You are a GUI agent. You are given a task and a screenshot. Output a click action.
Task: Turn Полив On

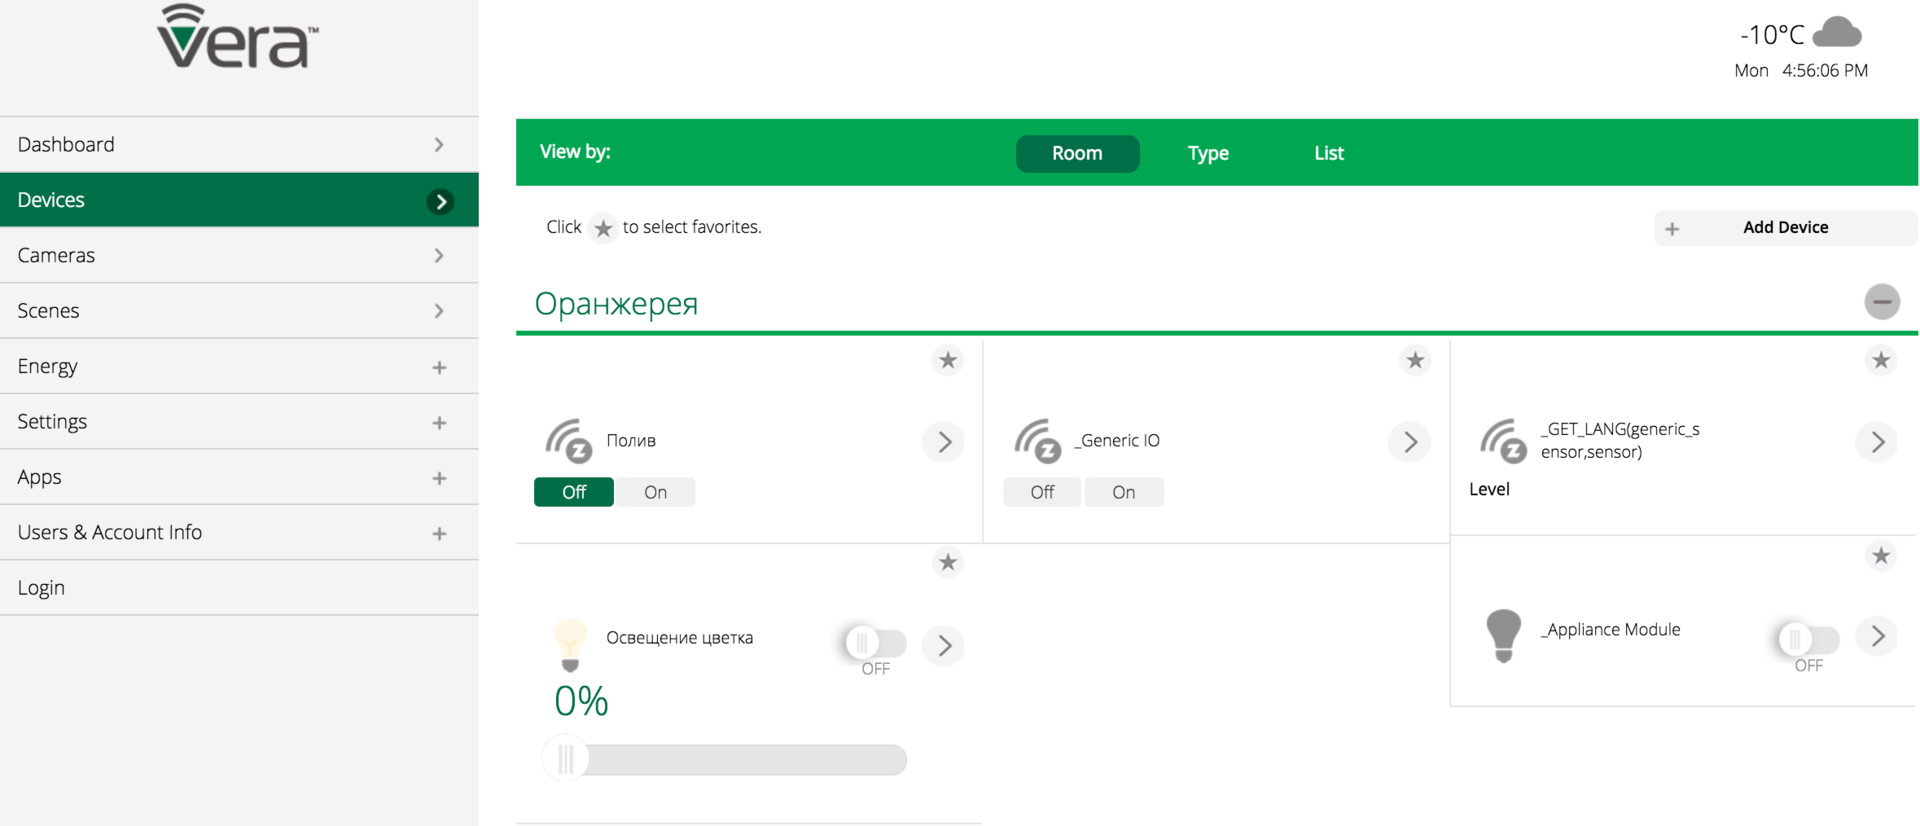(655, 492)
